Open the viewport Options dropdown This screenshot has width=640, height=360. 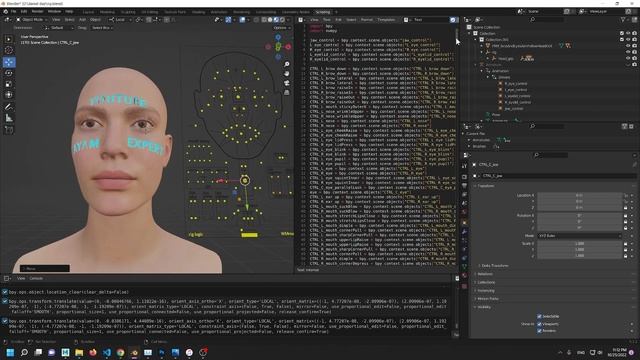click(x=282, y=28)
